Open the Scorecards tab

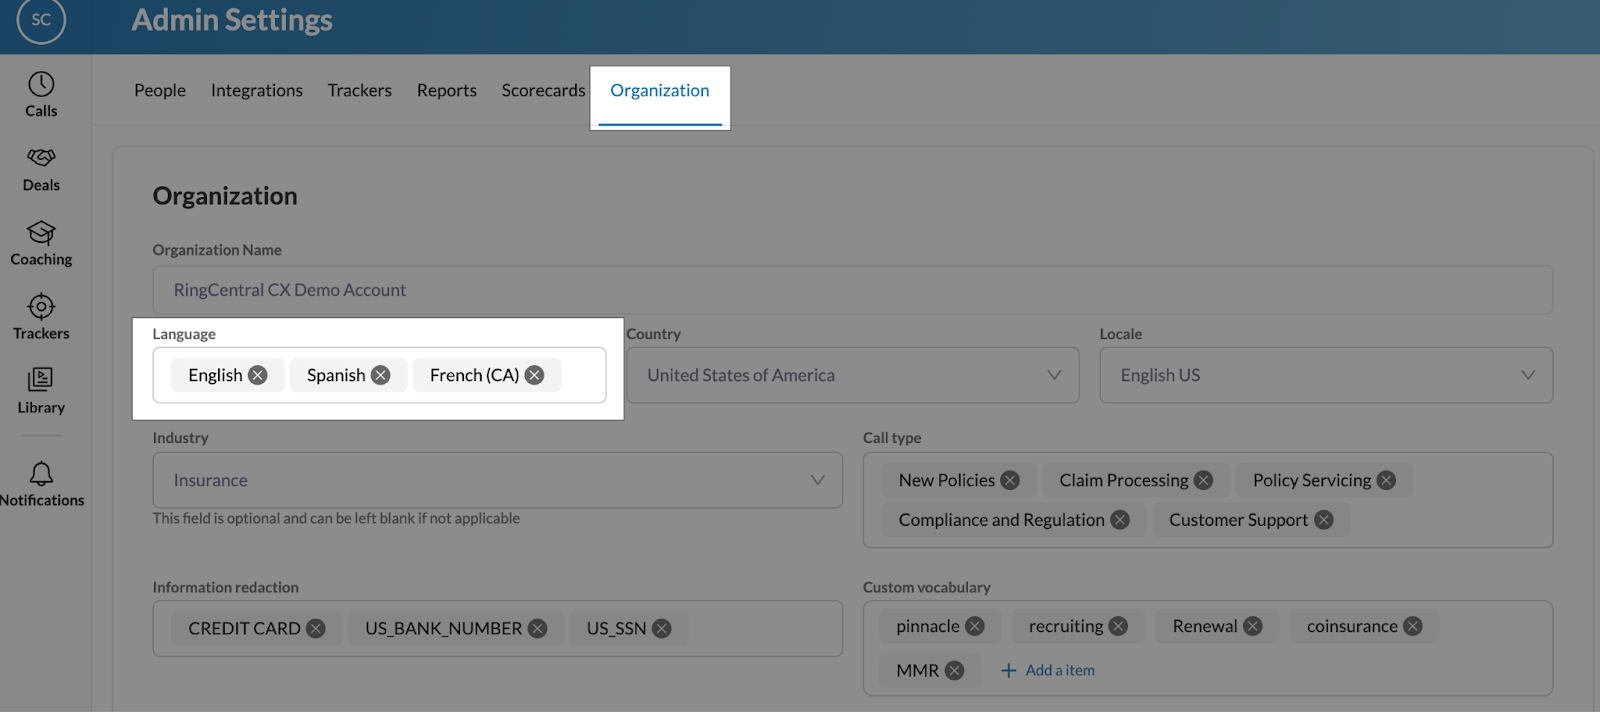click(543, 90)
